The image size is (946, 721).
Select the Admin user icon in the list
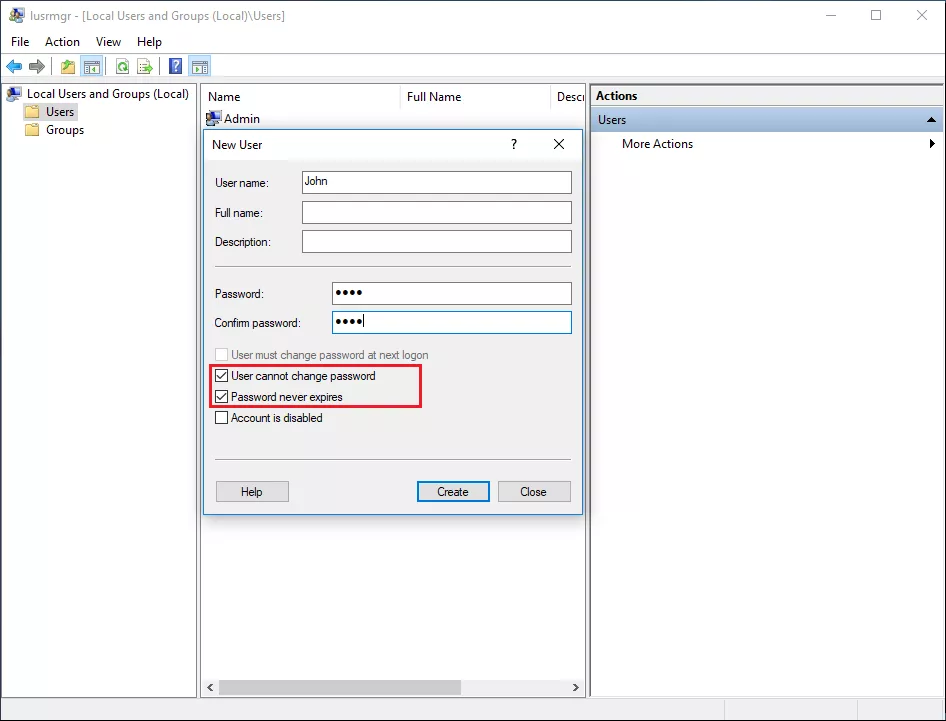(213, 118)
